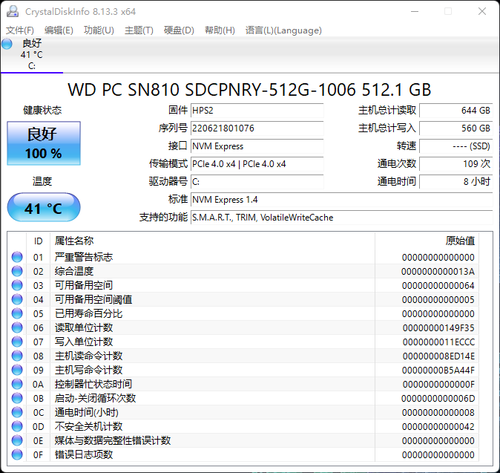Click power on hours value 8 小时
Image resolution: width=500 pixels, height=473 pixels.
pos(456,182)
